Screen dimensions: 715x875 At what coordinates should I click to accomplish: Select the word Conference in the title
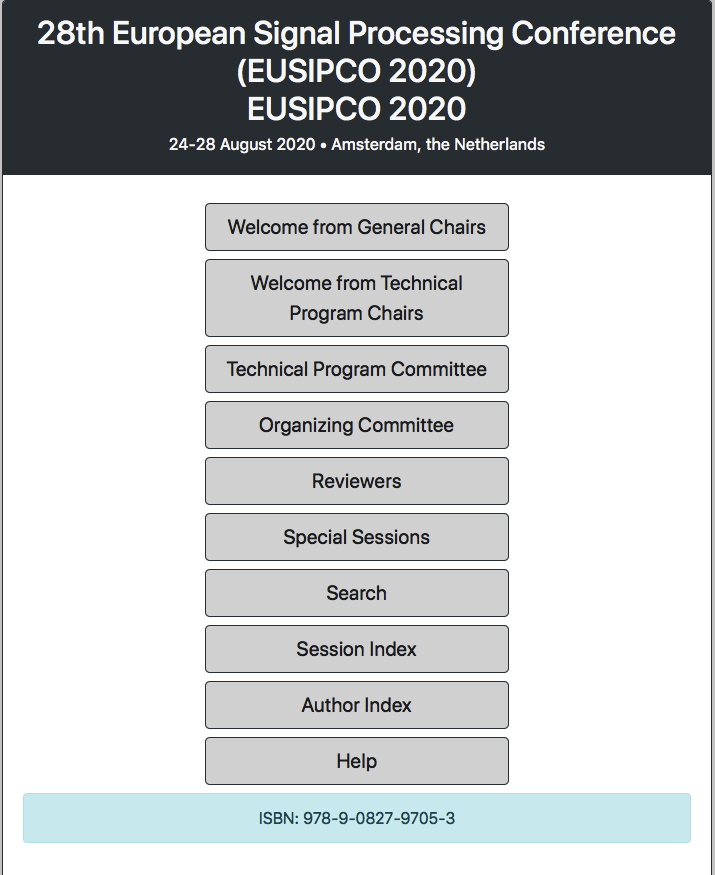[593, 33]
